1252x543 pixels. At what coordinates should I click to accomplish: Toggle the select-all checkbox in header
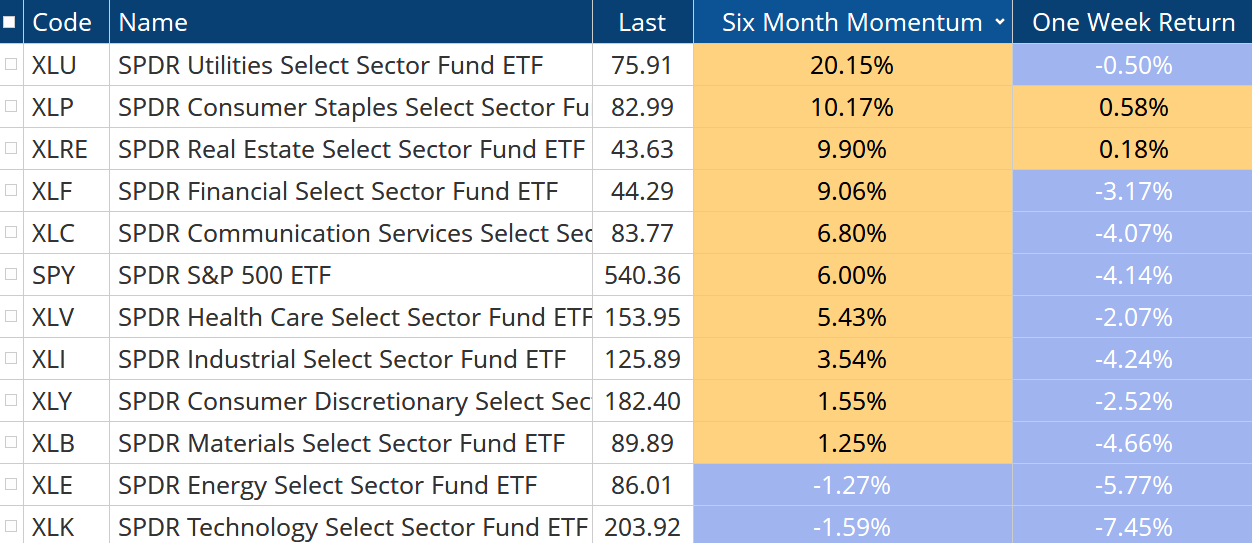click(x=10, y=23)
